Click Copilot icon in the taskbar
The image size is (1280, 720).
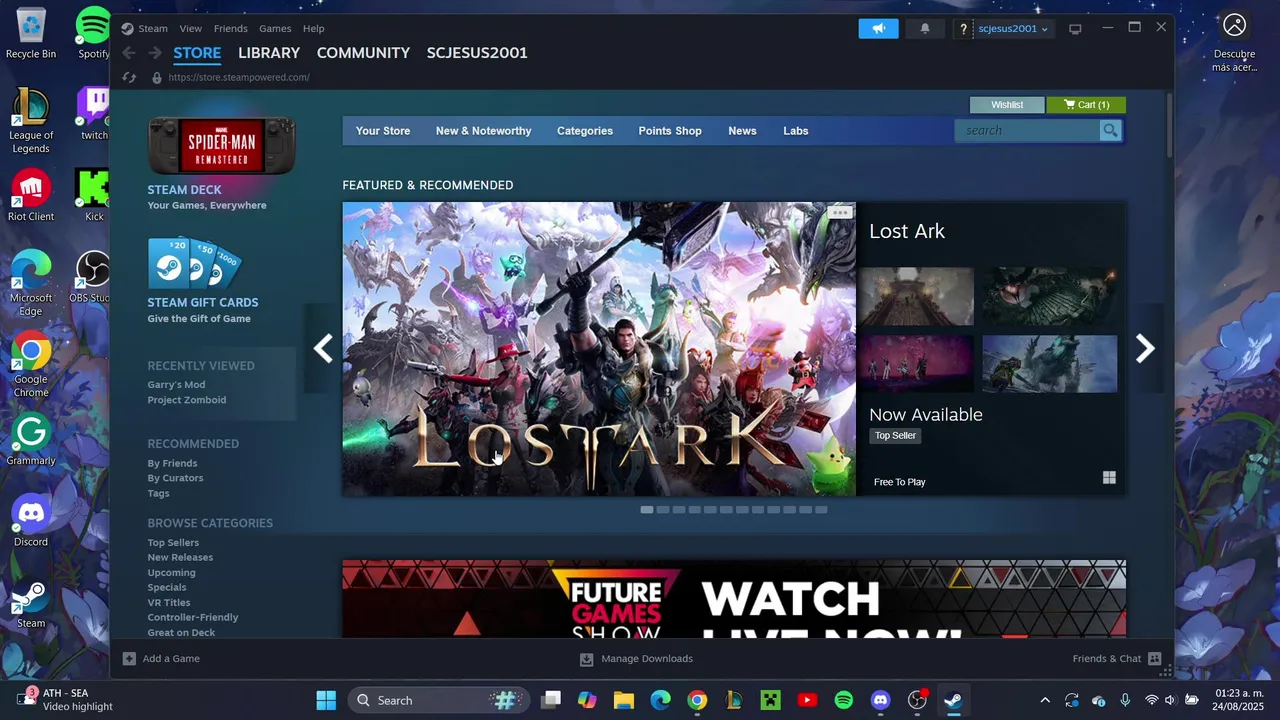pyautogui.click(x=587, y=700)
